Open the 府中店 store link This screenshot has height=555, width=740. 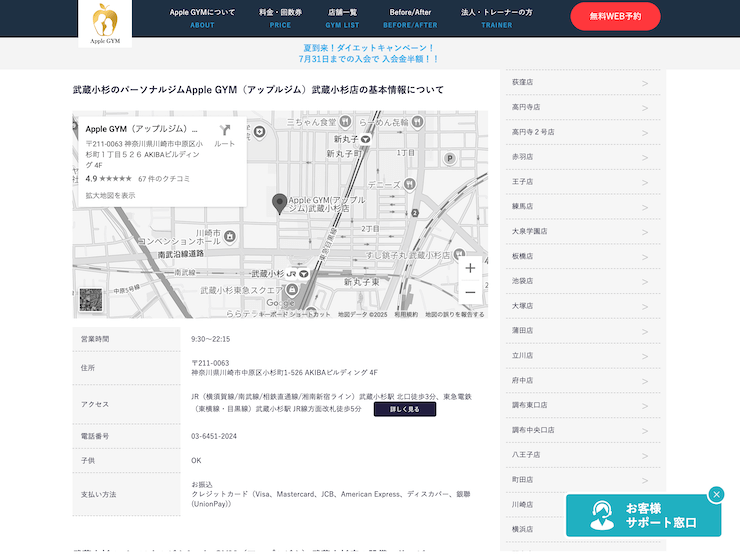coord(583,380)
